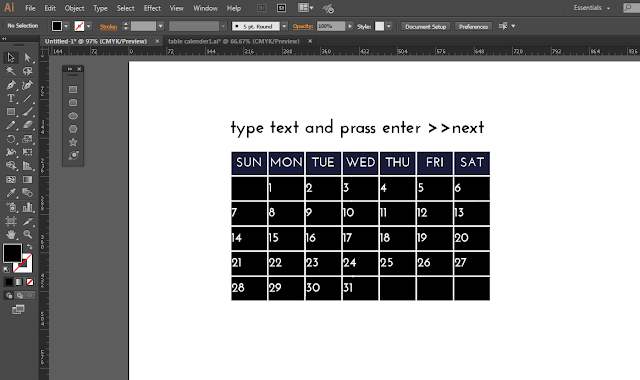Open stroke weight dropdown

click(160, 26)
